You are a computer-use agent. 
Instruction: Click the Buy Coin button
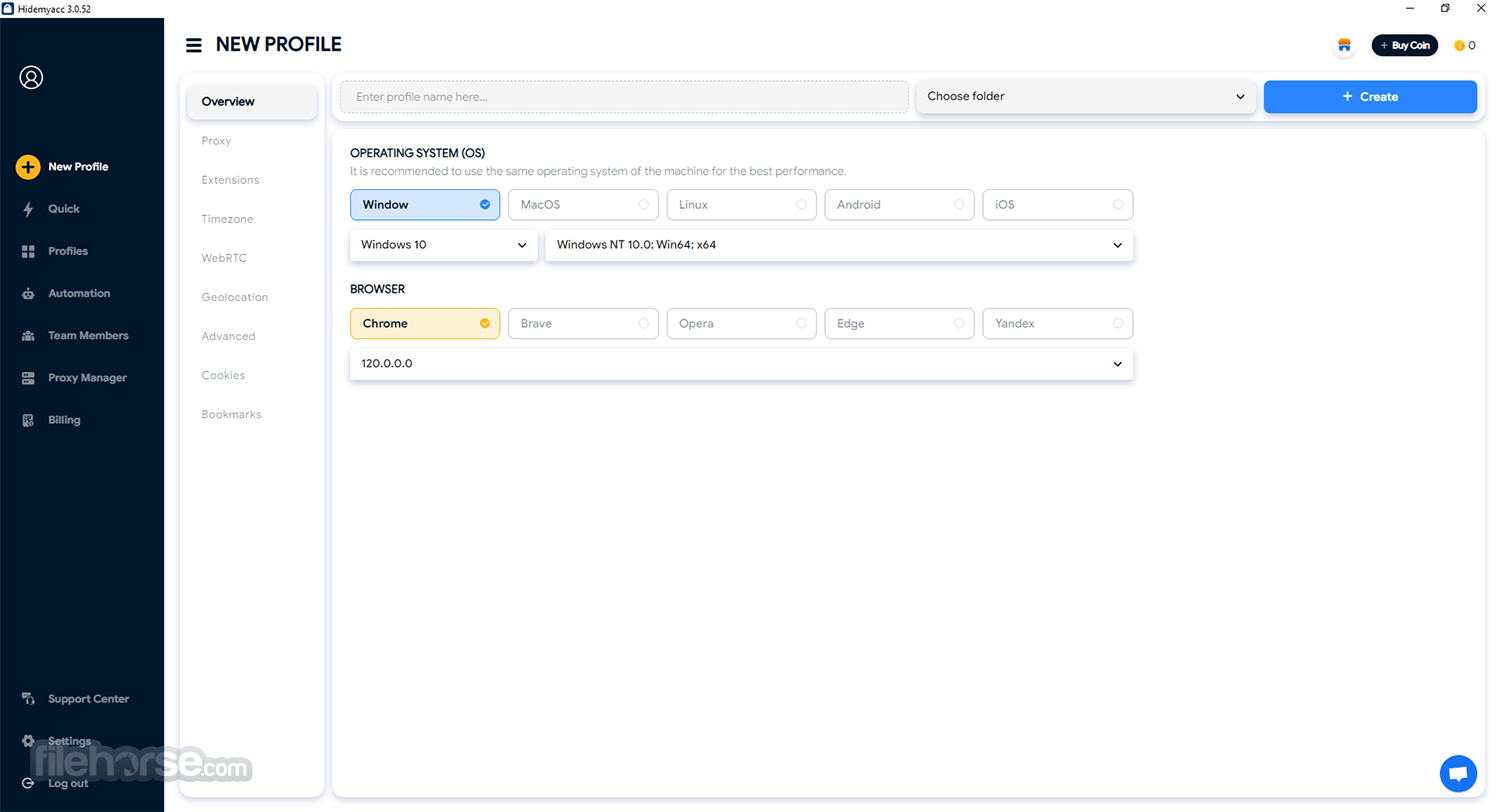tap(1405, 45)
